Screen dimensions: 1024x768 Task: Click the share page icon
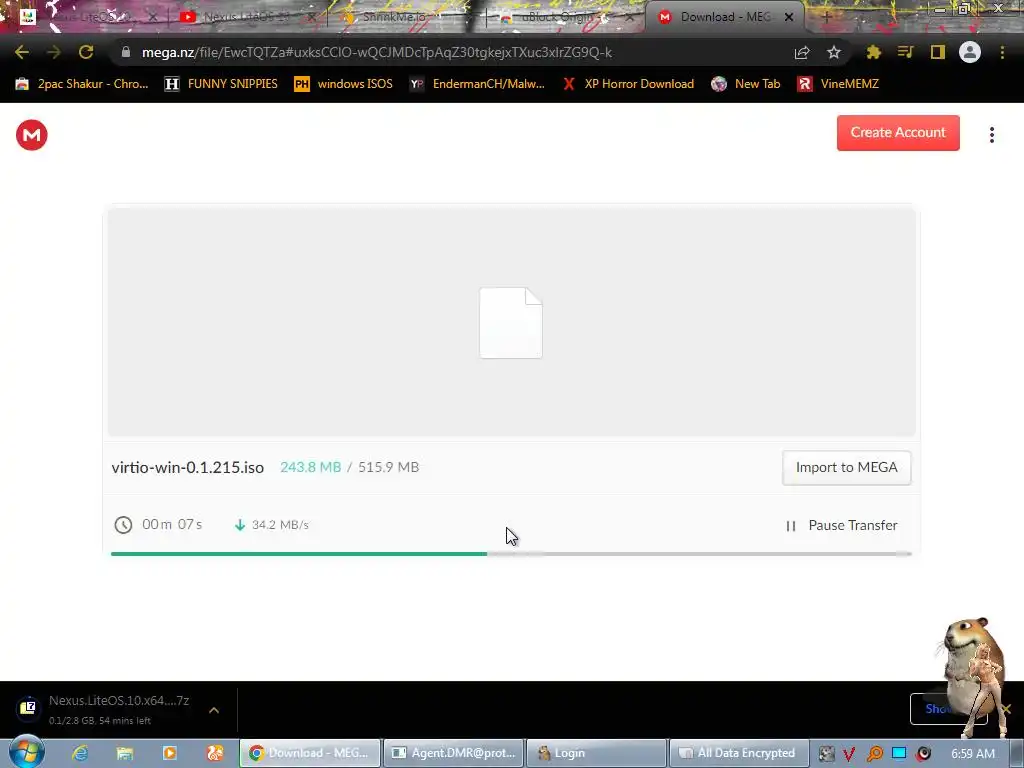point(802,52)
